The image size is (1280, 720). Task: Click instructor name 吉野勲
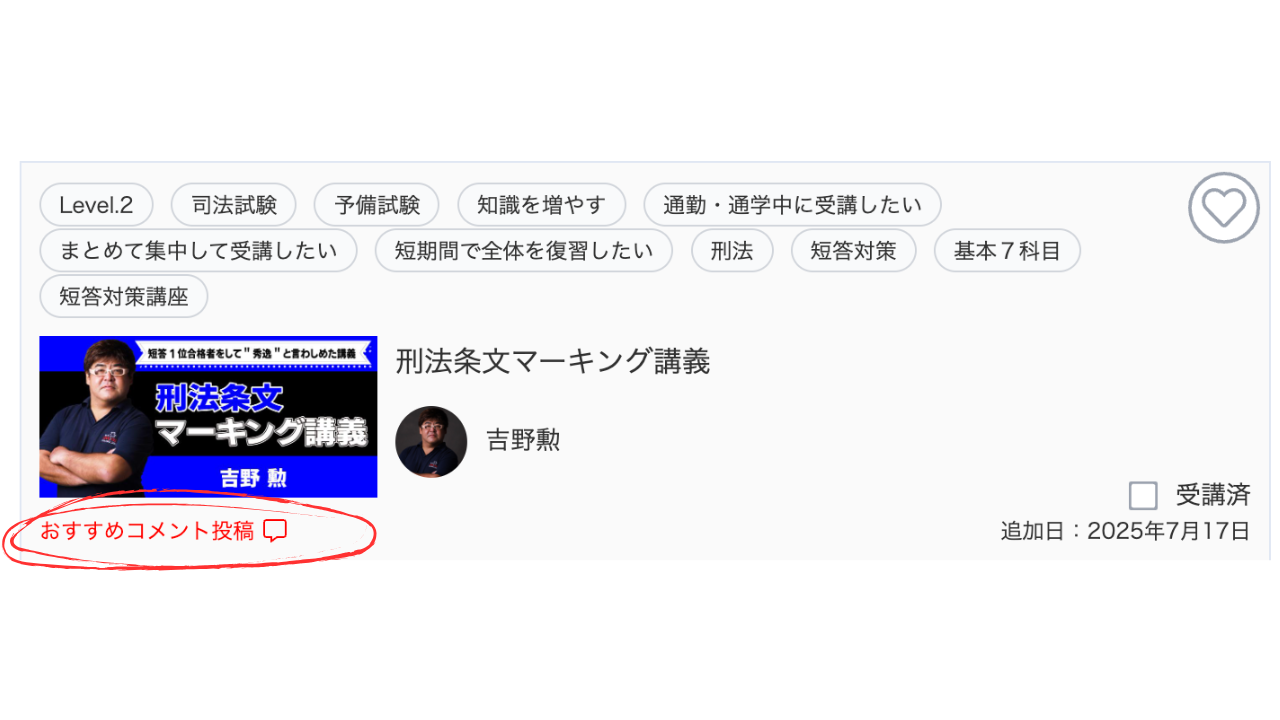pos(523,440)
